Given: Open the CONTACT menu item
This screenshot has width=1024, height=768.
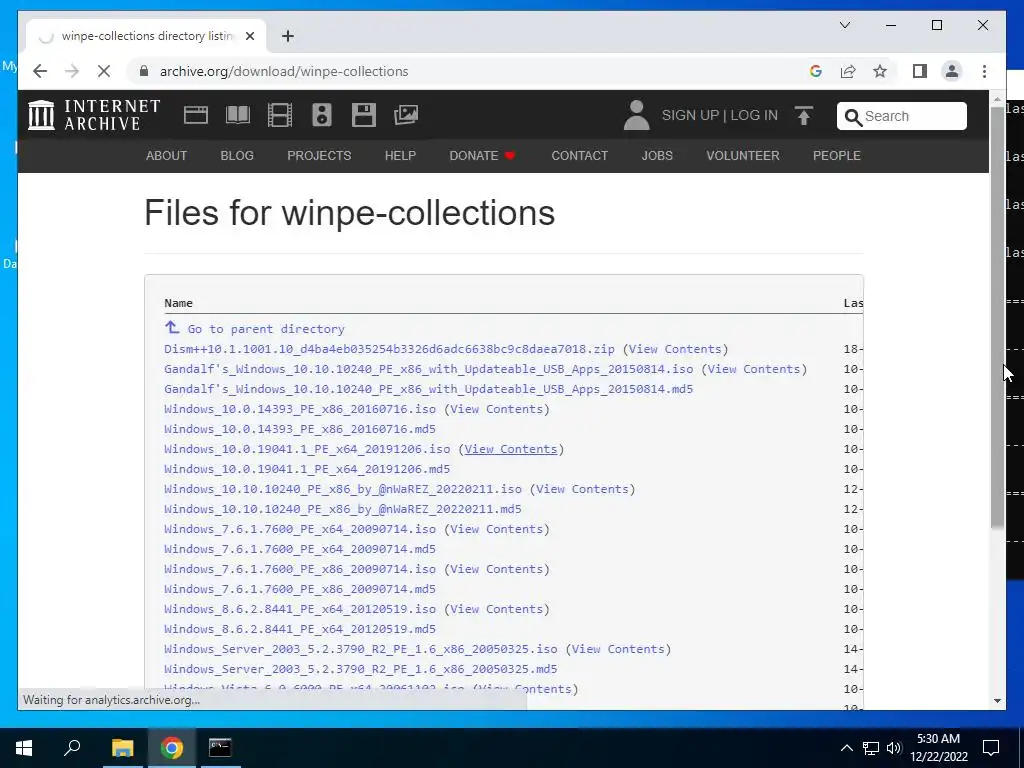Looking at the screenshot, I should pos(579,155).
